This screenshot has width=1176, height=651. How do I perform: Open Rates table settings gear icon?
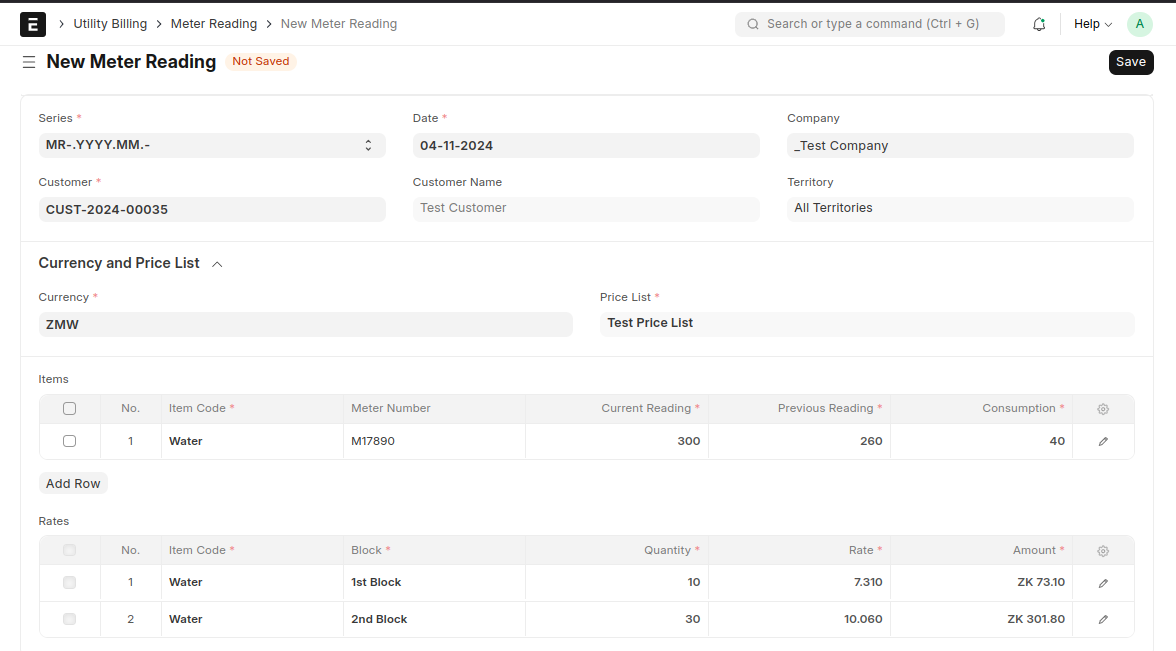[x=1102, y=551]
